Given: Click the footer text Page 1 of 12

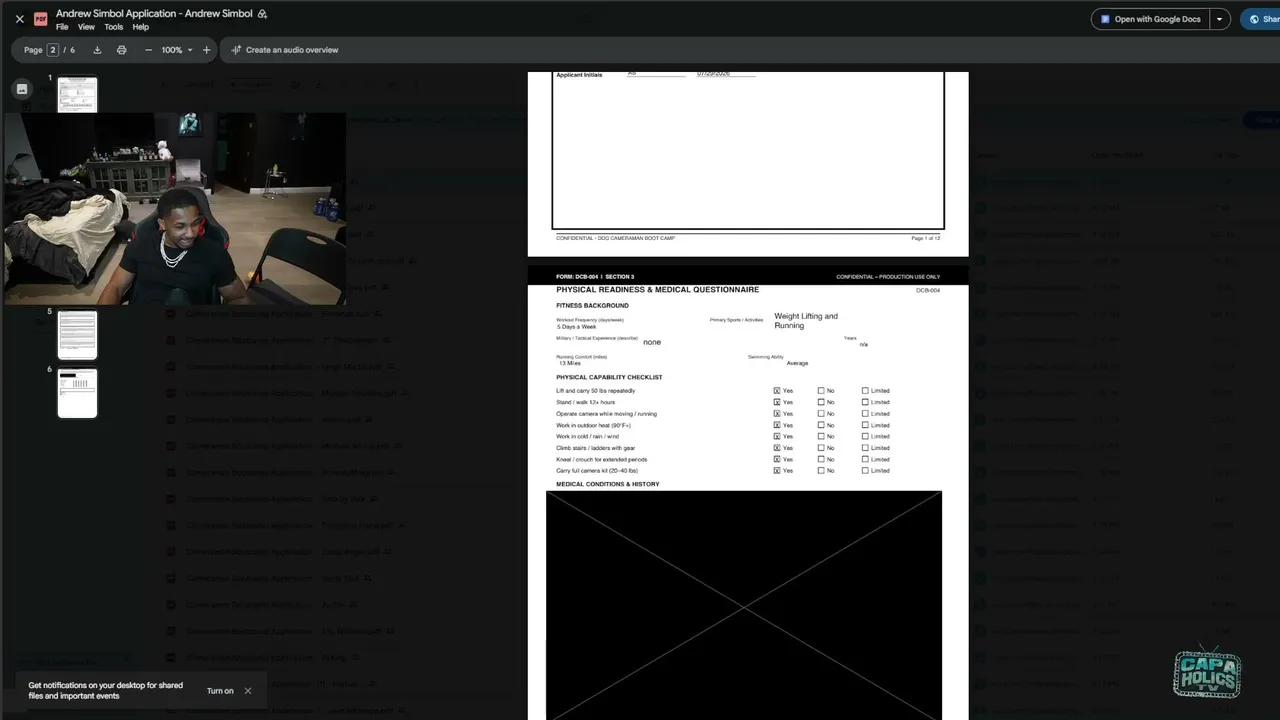Looking at the screenshot, I should [925, 239].
